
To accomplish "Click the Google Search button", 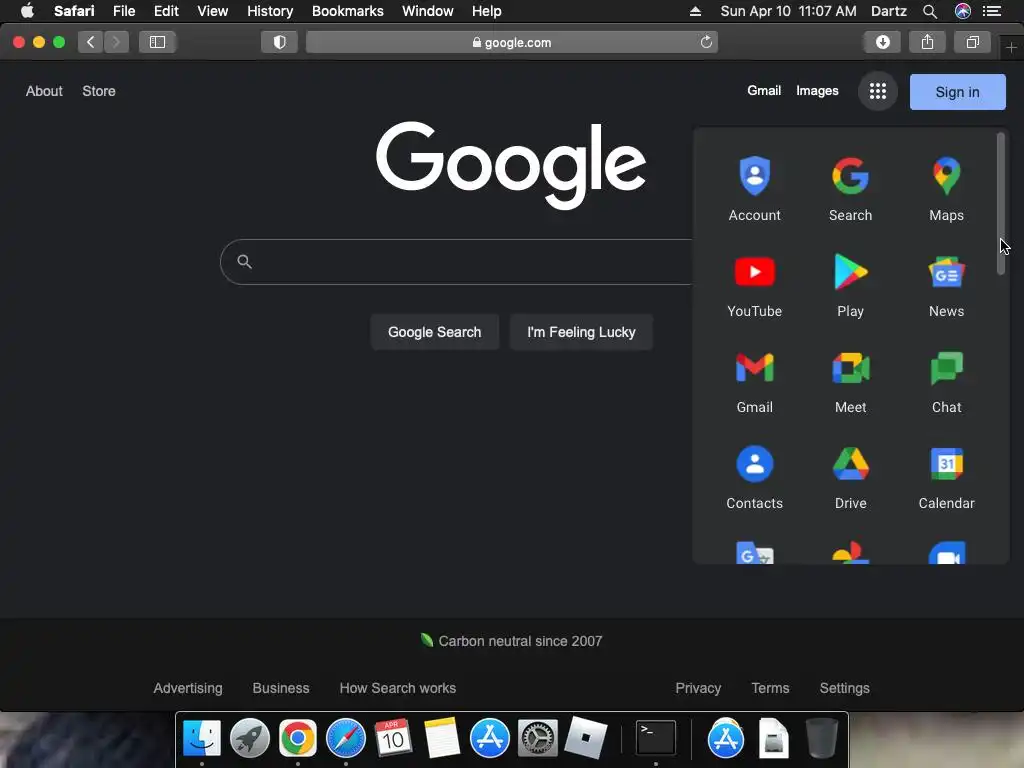I will pyautogui.click(x=434, y=332).
